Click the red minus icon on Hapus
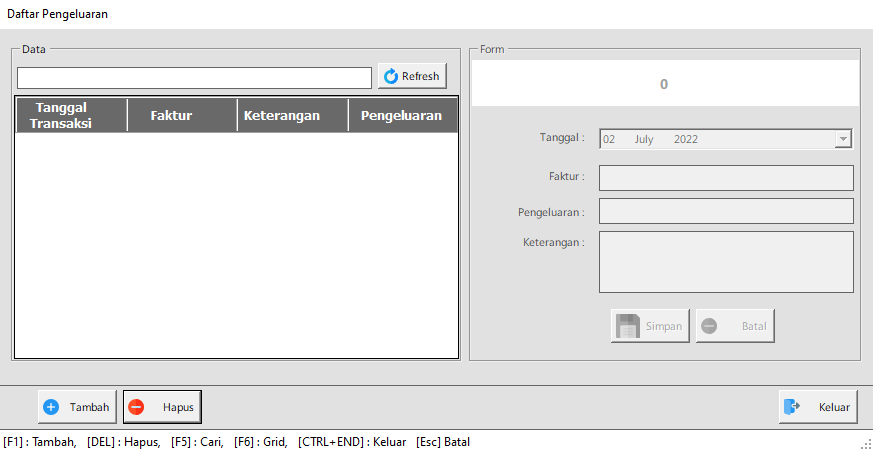 tap(136, 407)
